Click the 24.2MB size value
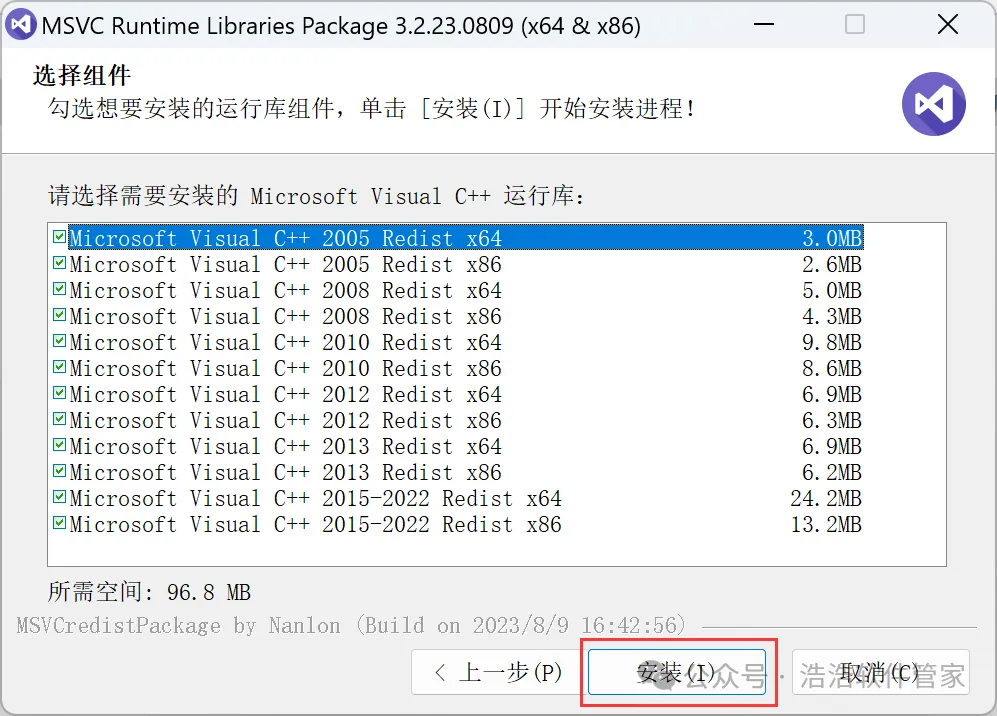This screenshot has height=716, width=997. [826, 499]
